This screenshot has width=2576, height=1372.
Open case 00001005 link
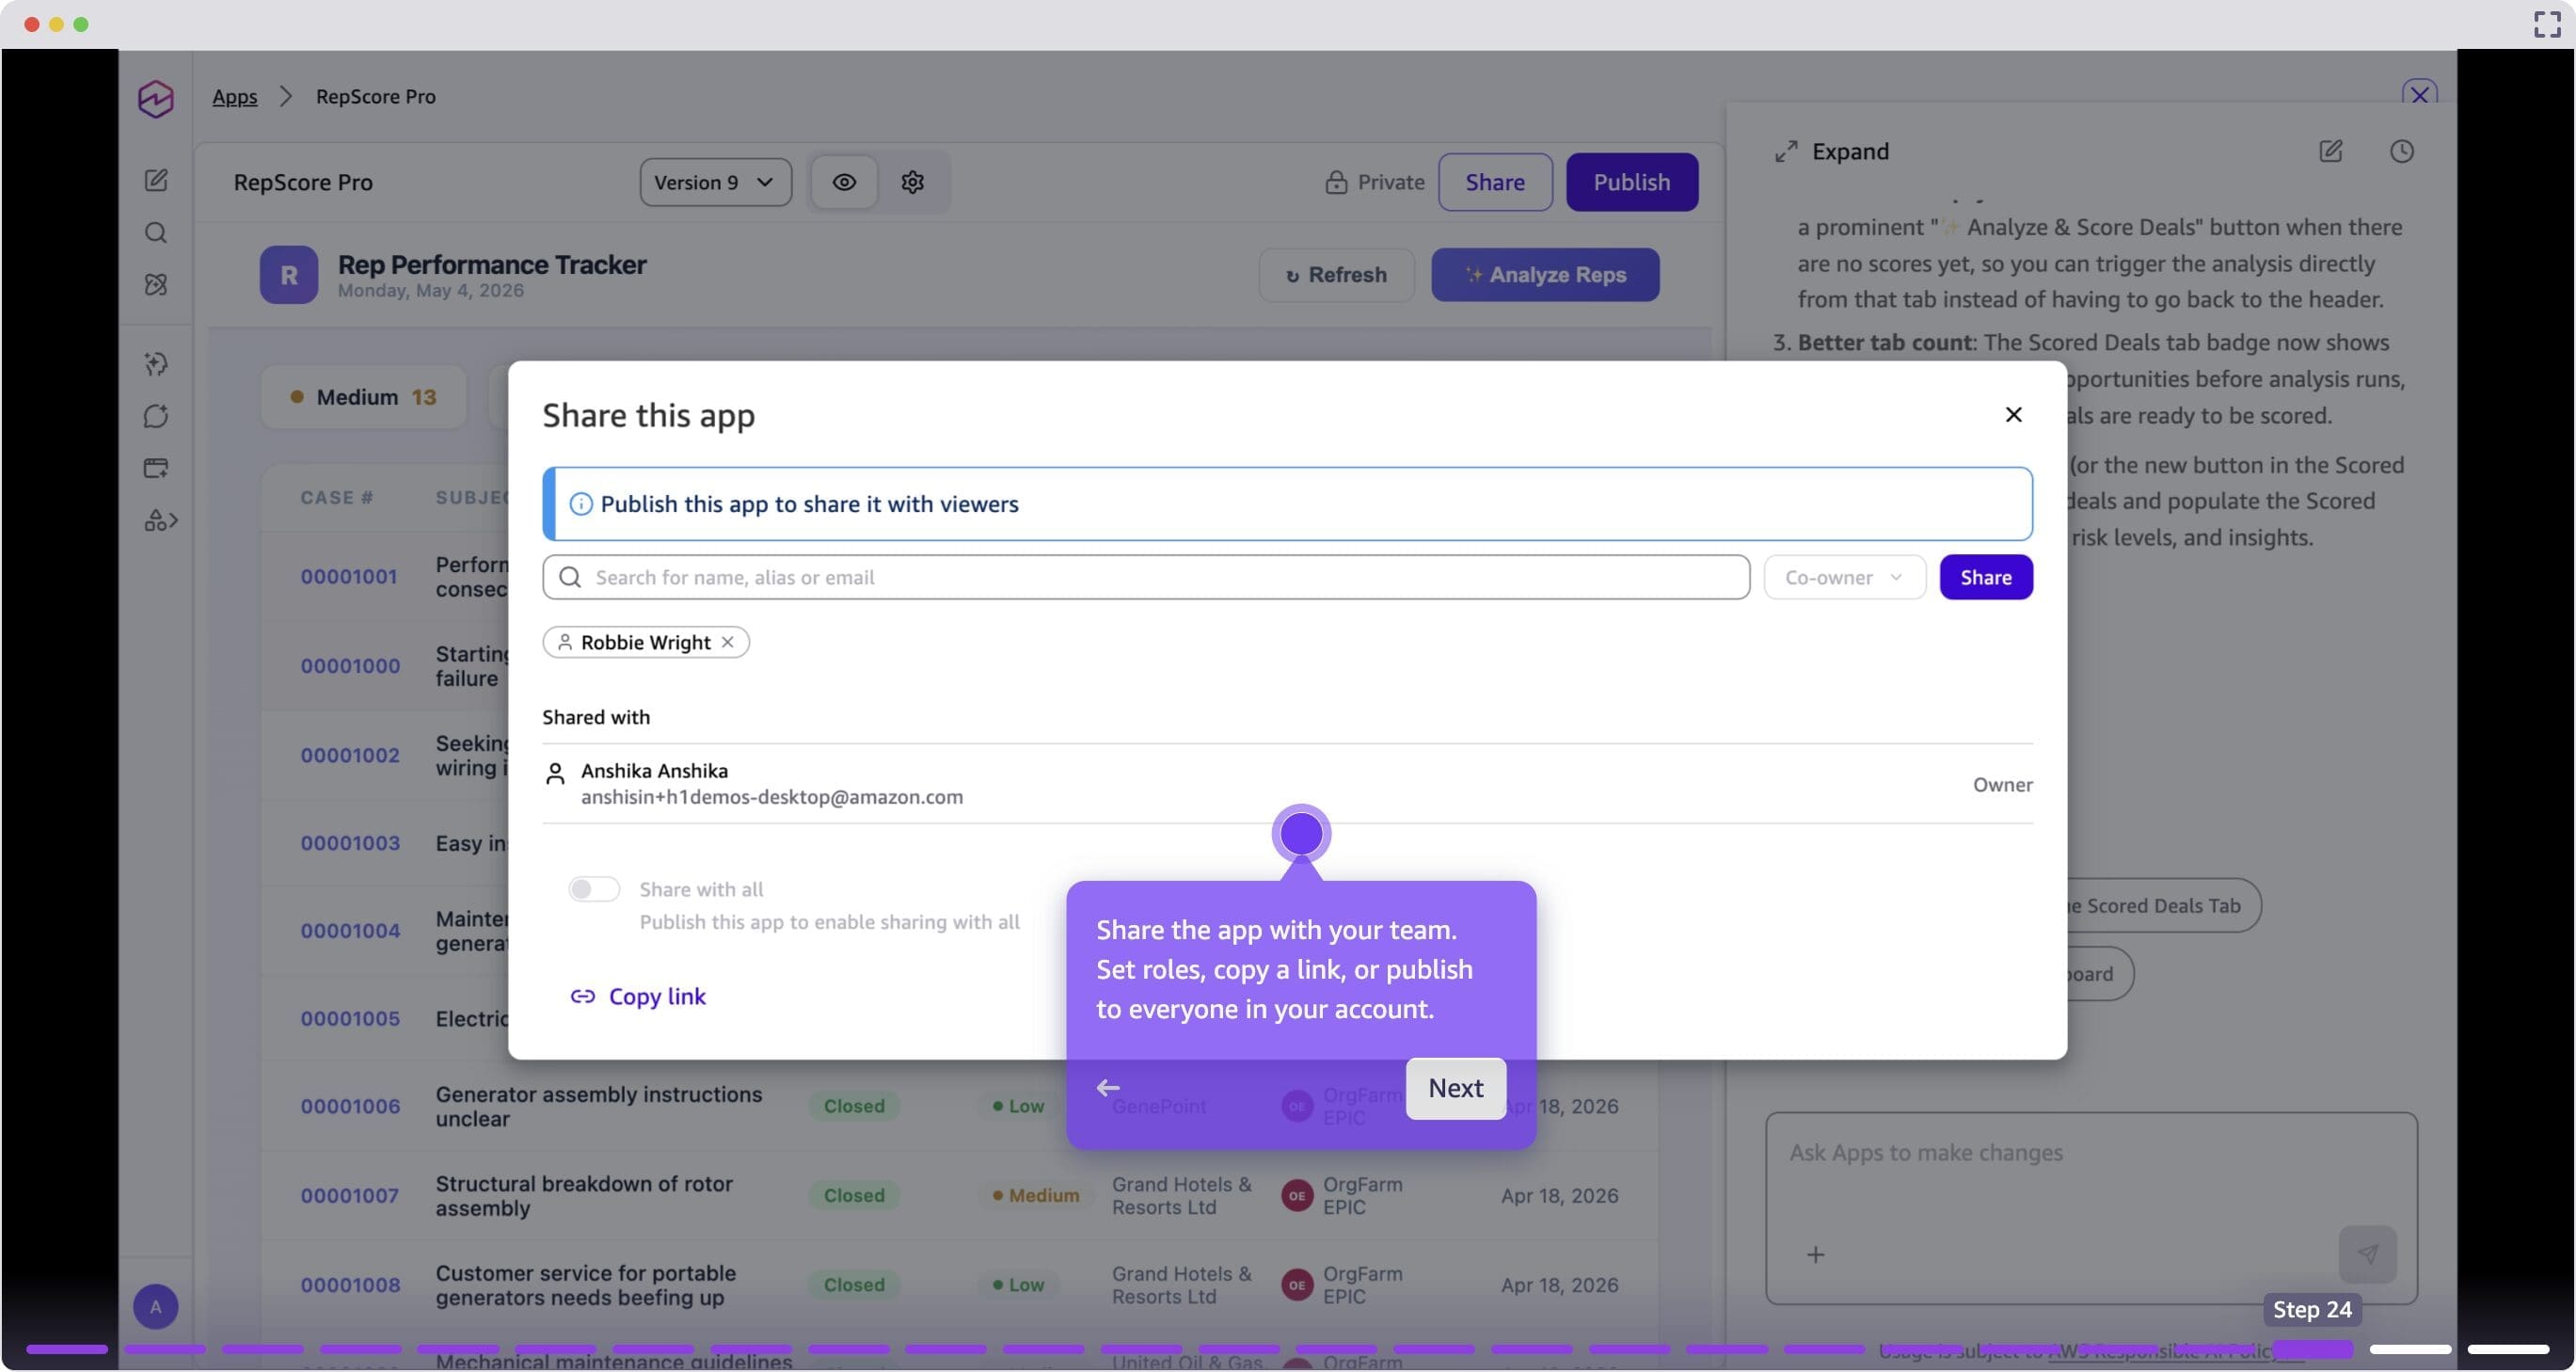(x=350, y=1018)
